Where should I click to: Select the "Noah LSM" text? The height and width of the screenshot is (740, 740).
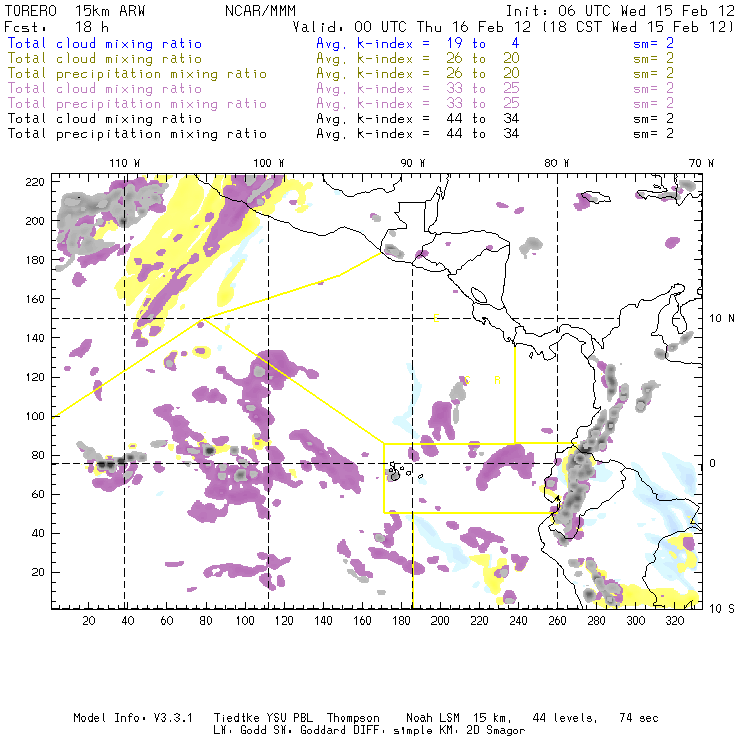433,718
